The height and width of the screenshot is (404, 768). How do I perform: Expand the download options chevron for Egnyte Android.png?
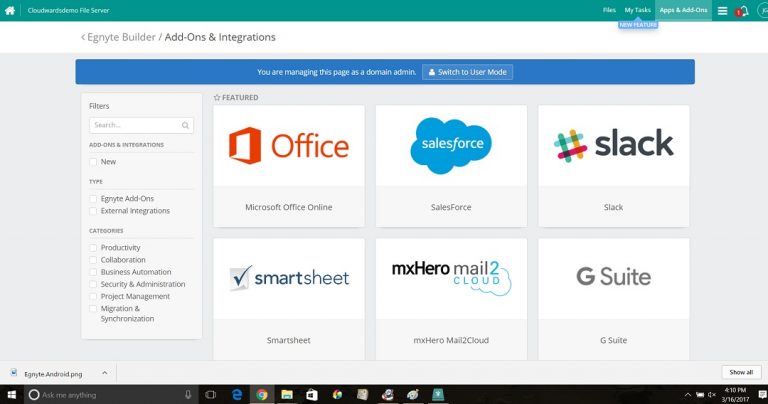[x=105, y=373]
